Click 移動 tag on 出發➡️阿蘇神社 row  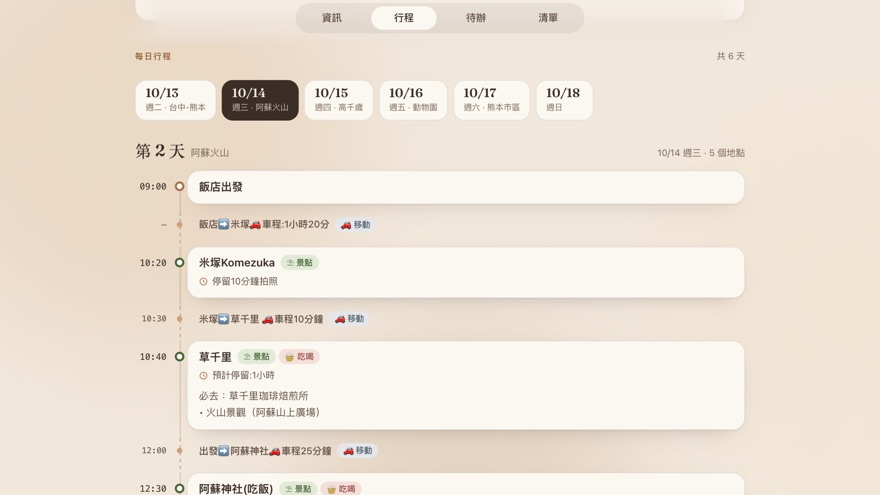[x=358, y=451]
